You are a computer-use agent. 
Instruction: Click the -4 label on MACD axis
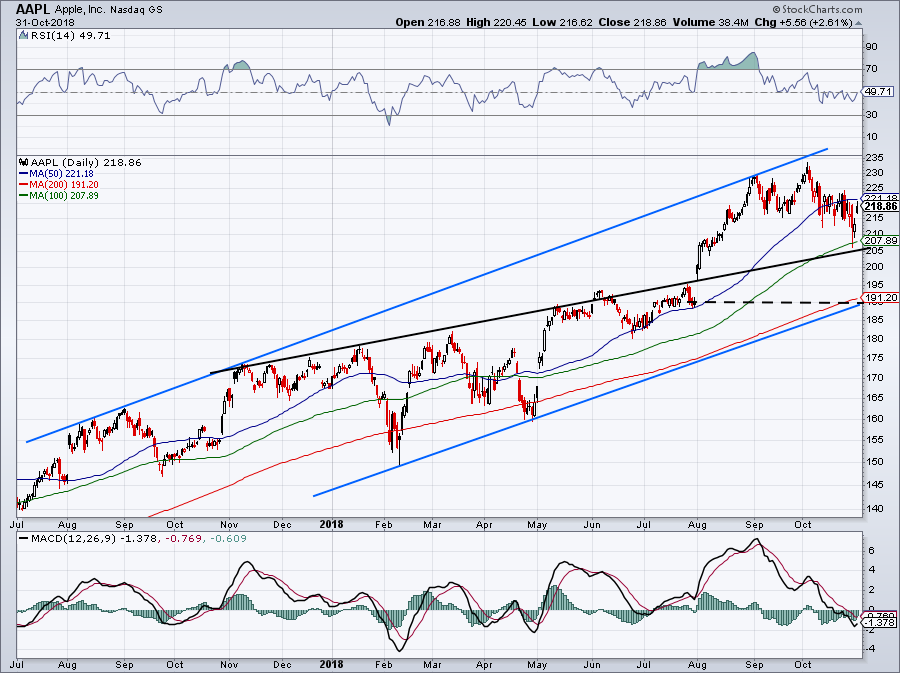[870, 649]
